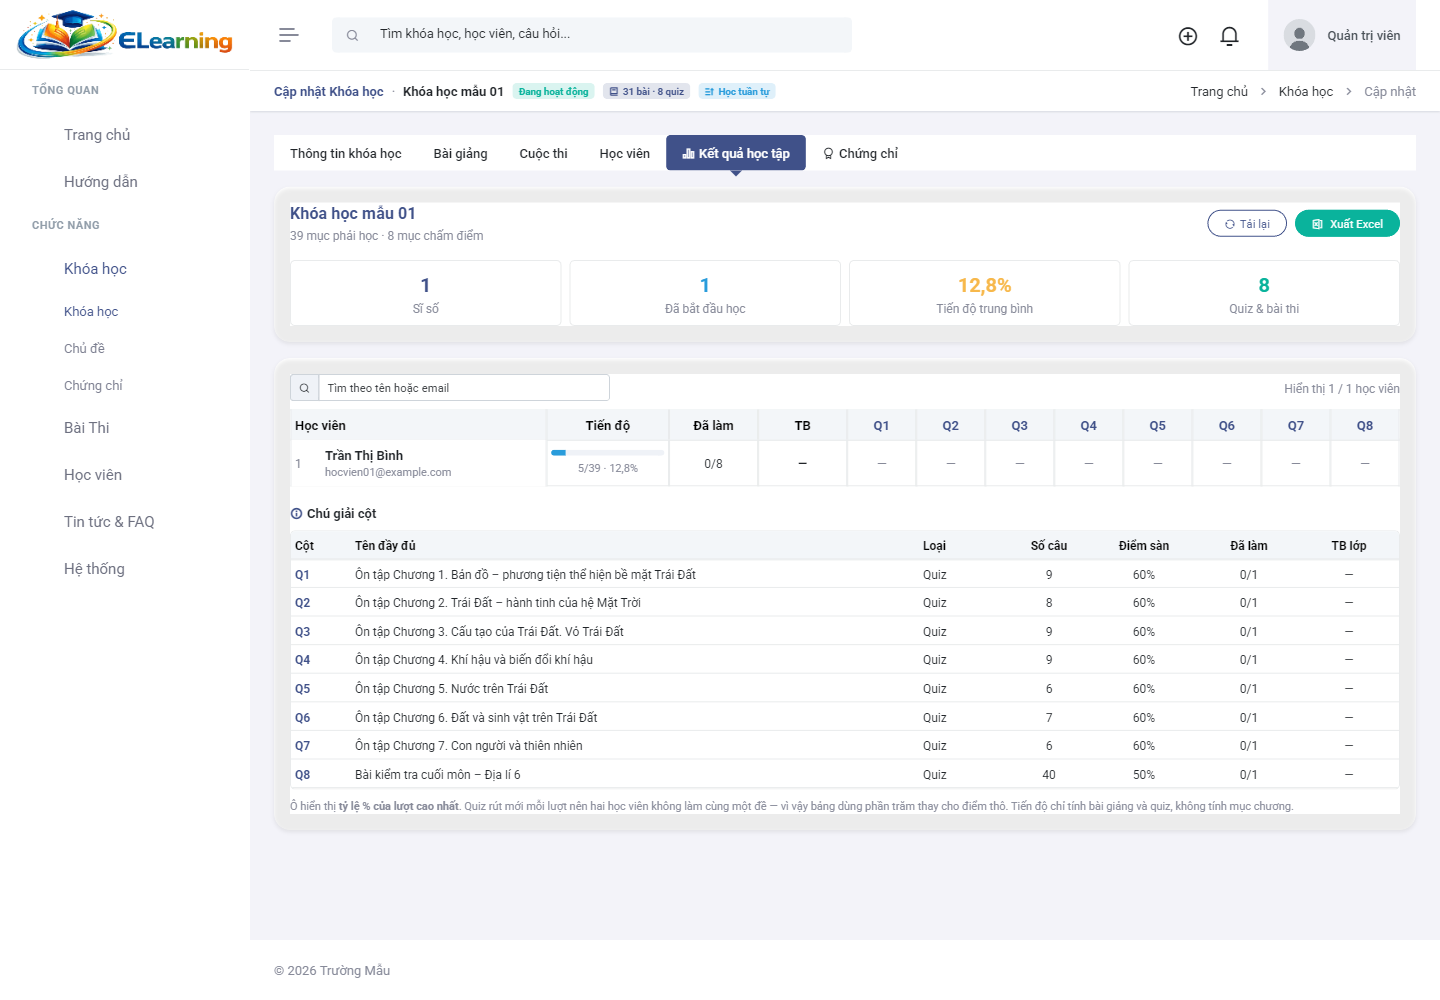Click Trang chủ breadcrumb link
This screenshot has height=1000, width=1440.
1219,92
